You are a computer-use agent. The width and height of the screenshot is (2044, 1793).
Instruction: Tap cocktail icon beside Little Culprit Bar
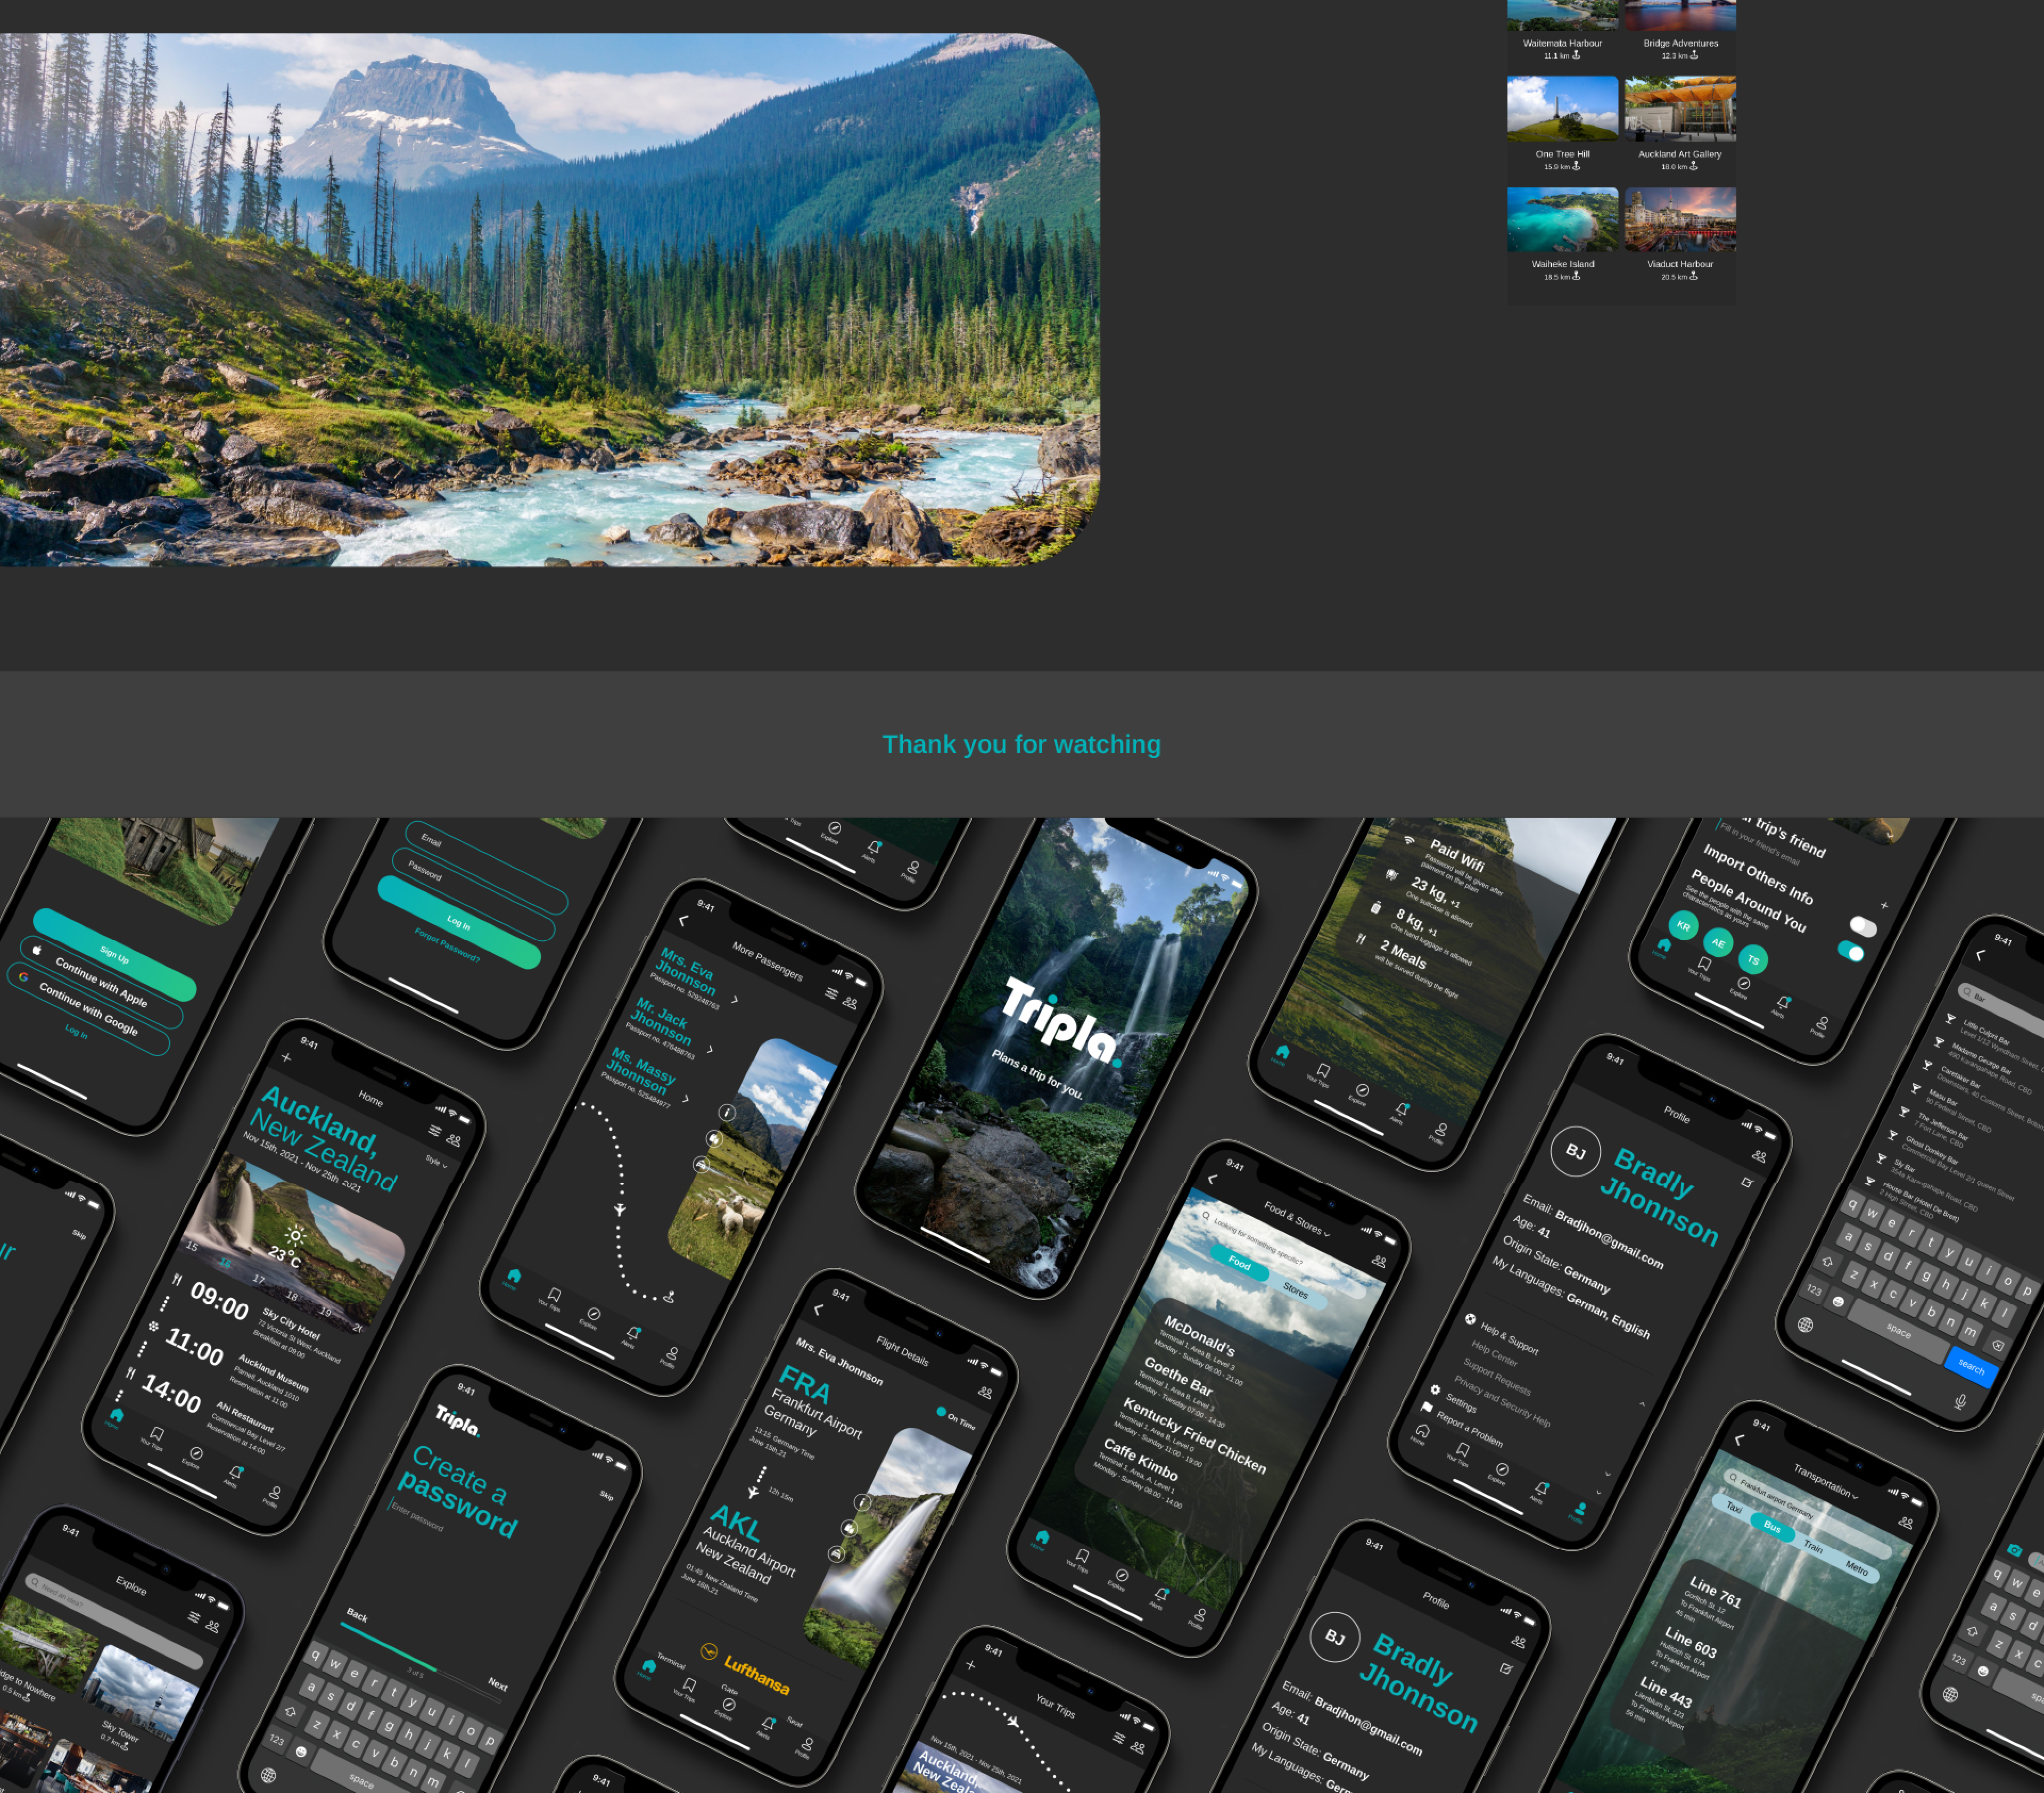[1950, 1019]
